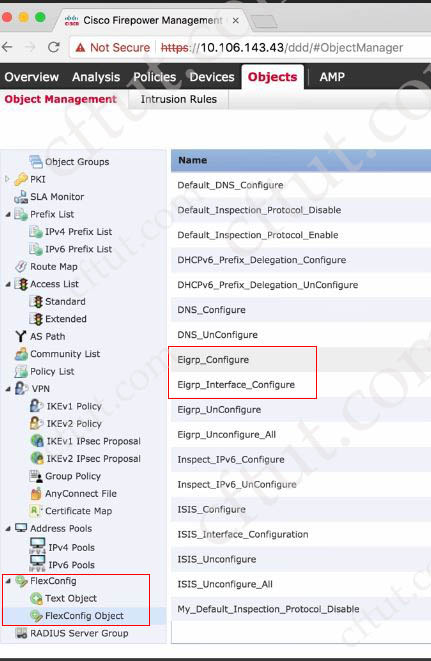Screen dimensions: 431x661
Task: Open the Policies menu tab
Action: click(x=154, y=77)
